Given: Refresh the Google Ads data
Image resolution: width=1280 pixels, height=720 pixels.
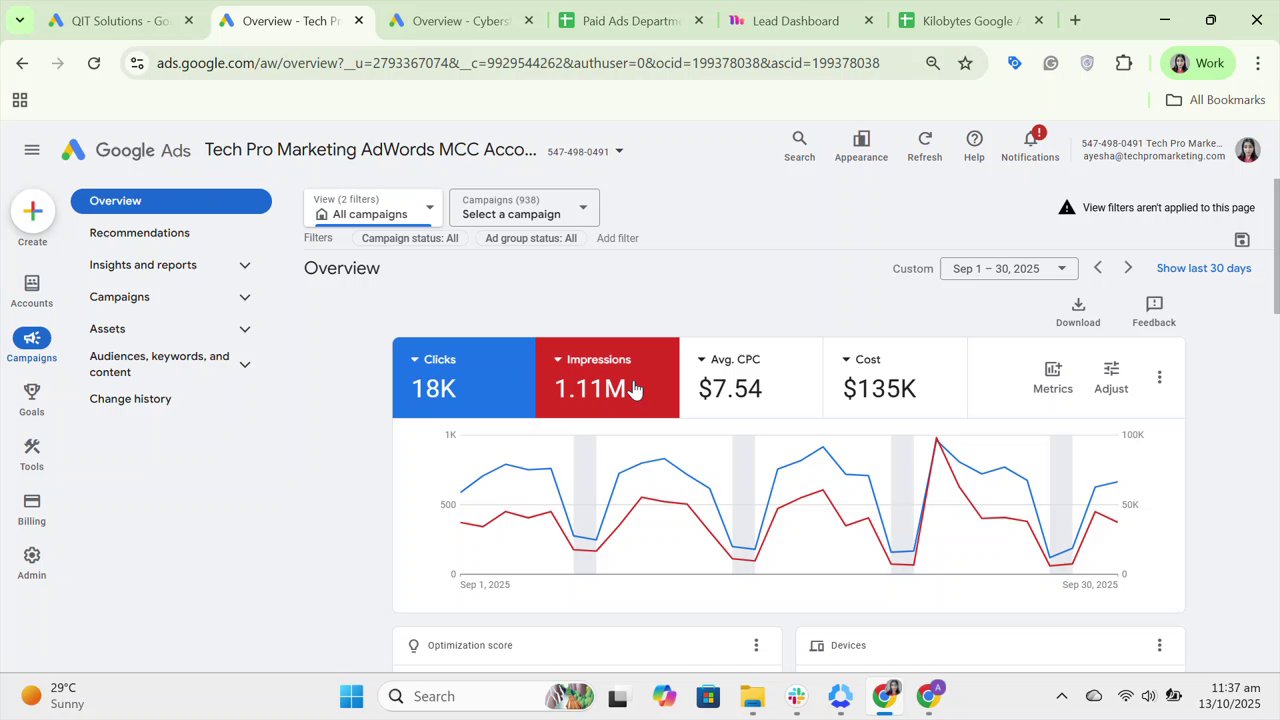Looking at the screenshot, I should pos(924,146).
